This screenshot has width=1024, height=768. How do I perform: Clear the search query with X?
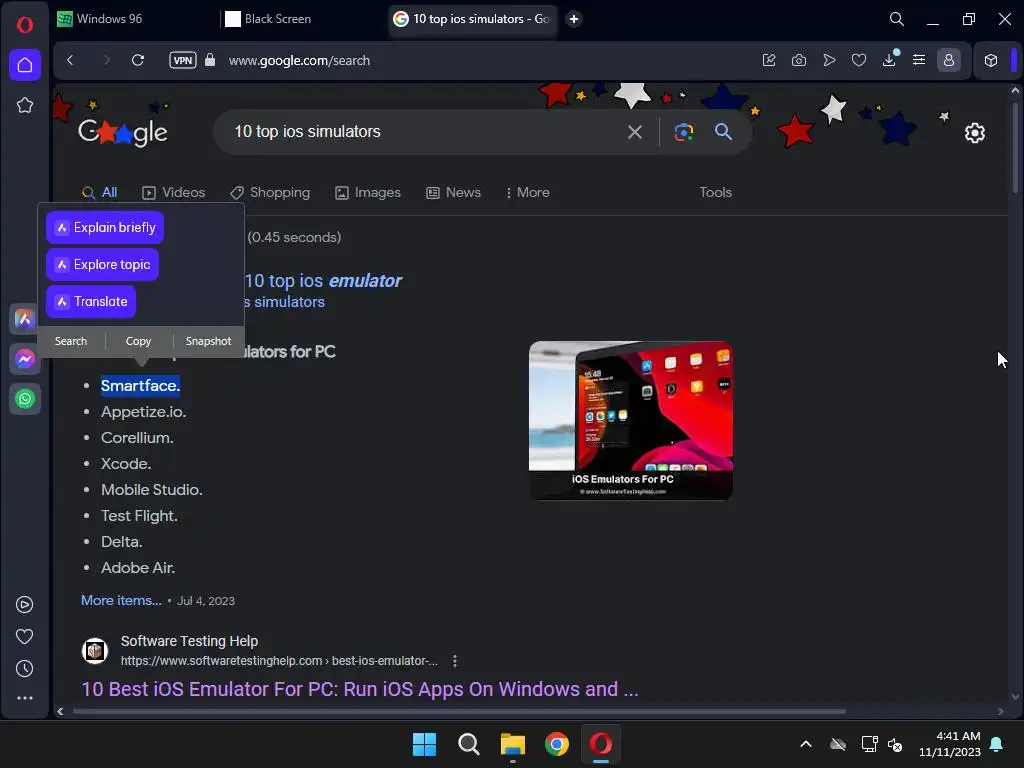(634, 132)
